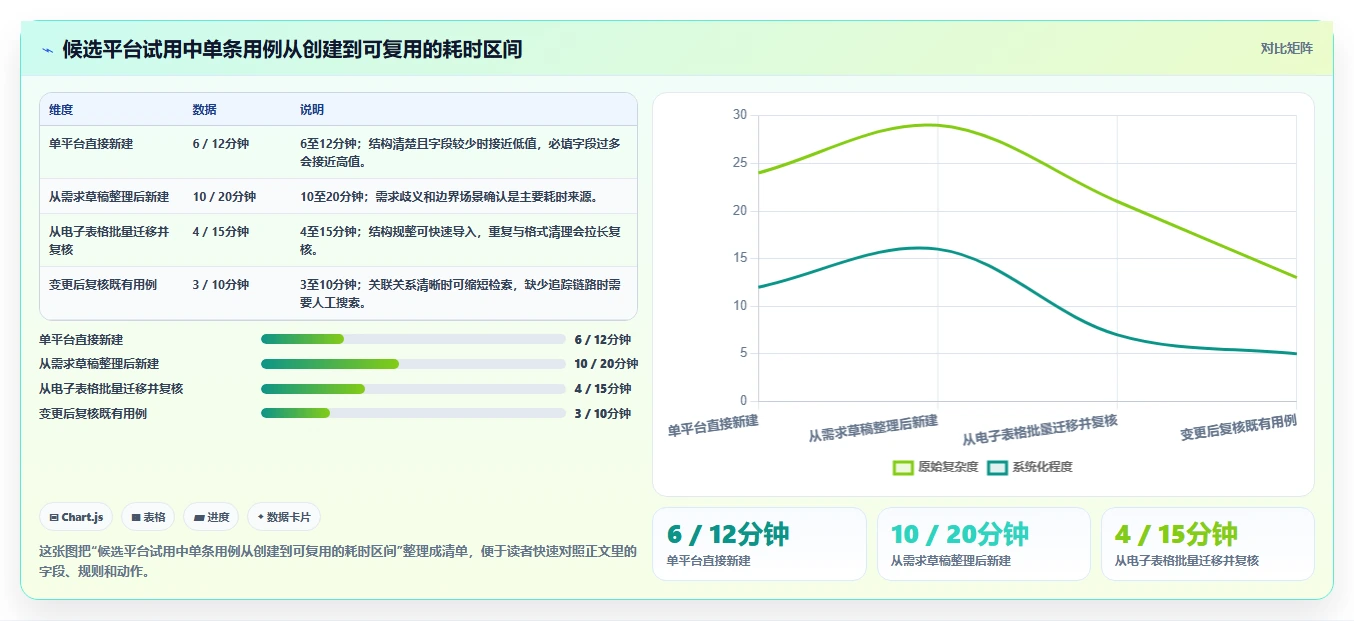1354x621 pixels.
Task: Click the 说明 table column header
Action: pos(312,110)
